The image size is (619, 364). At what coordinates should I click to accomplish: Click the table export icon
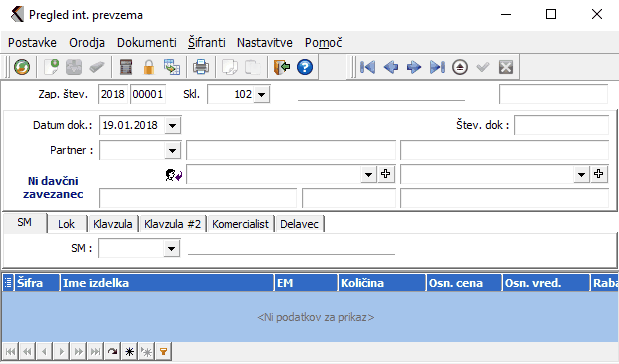(x=172, y=67)
